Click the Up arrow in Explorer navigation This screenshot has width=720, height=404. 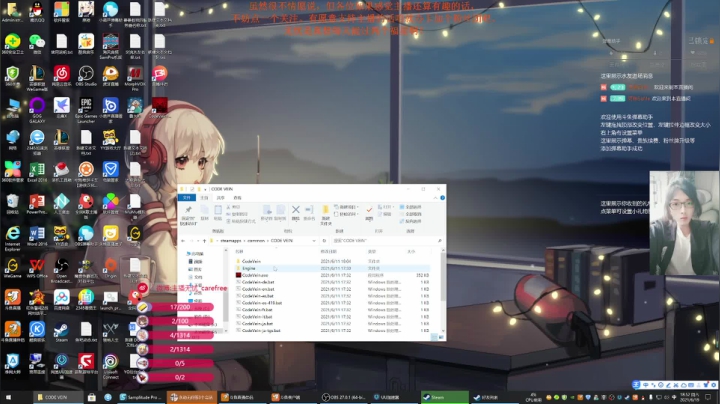pyautogui.click(x=204, y=241)
